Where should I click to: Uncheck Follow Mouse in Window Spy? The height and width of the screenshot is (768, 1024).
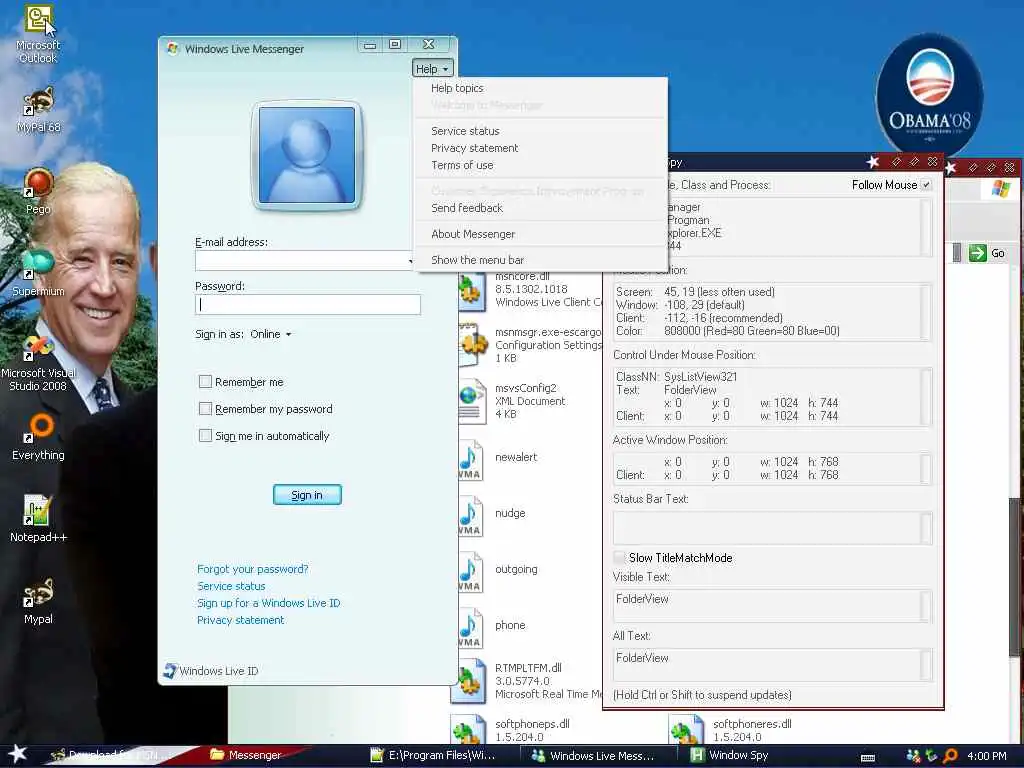926,185
